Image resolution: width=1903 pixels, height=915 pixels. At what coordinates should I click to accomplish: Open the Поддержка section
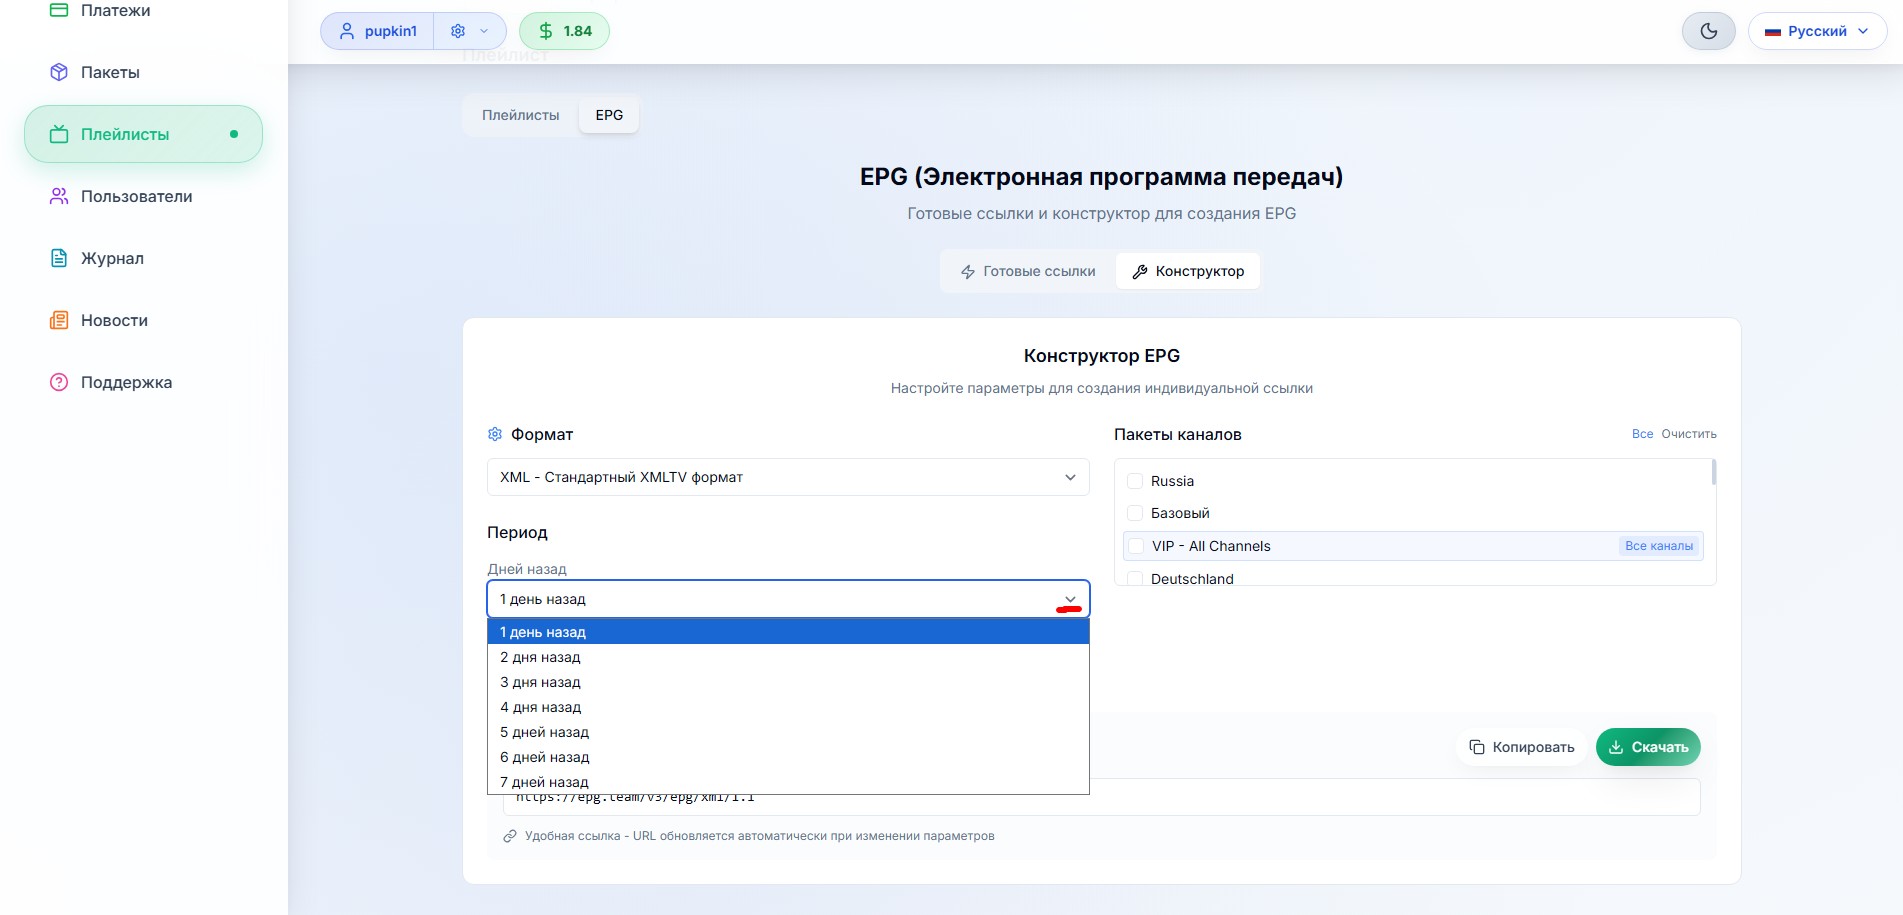tap(125, 382)
